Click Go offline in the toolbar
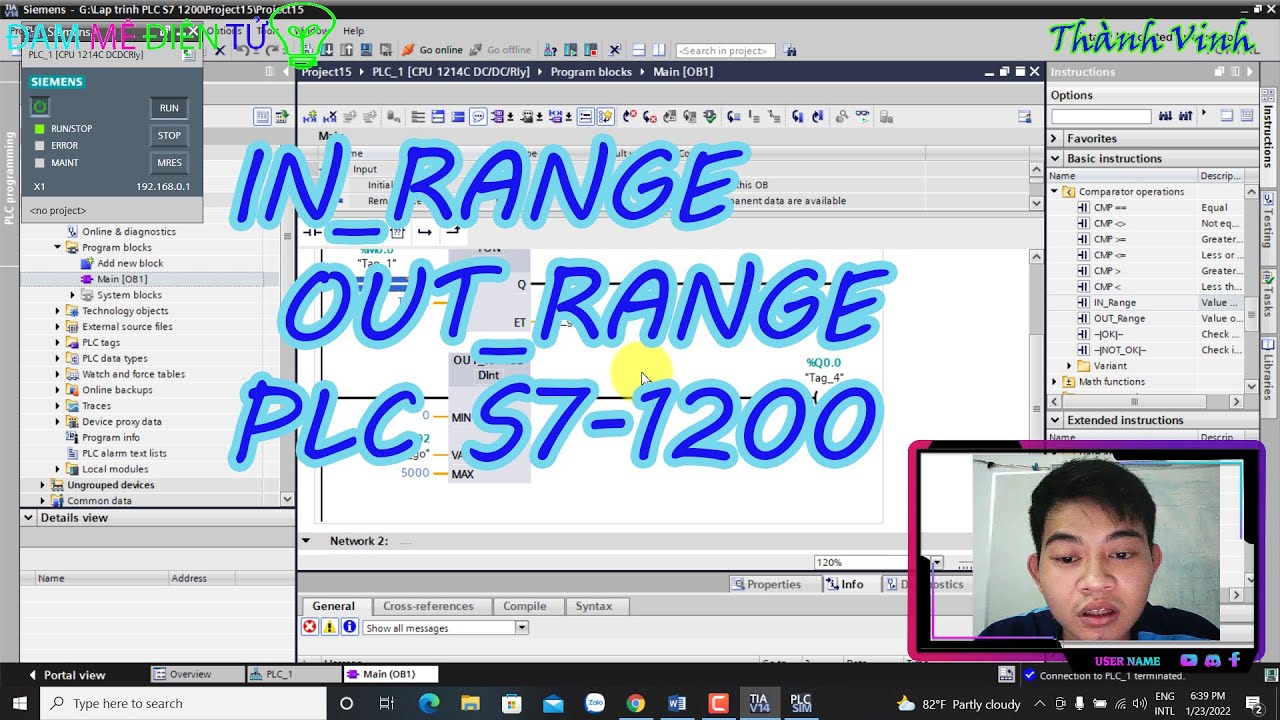Image resolution: width=1280 pixels, height=720 pixels. tap(500, 50)
